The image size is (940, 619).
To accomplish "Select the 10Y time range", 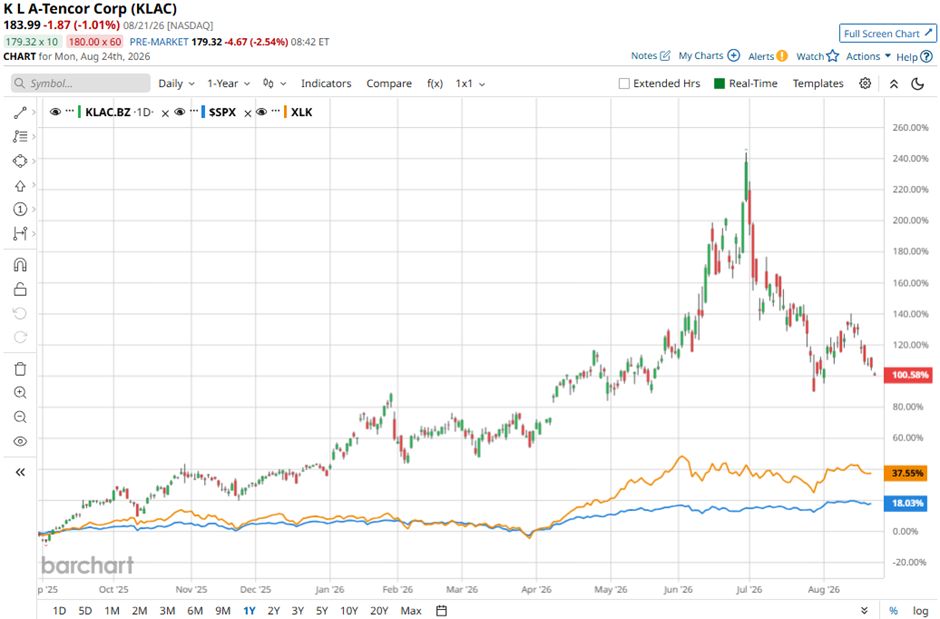I will [x=349, y=611].
